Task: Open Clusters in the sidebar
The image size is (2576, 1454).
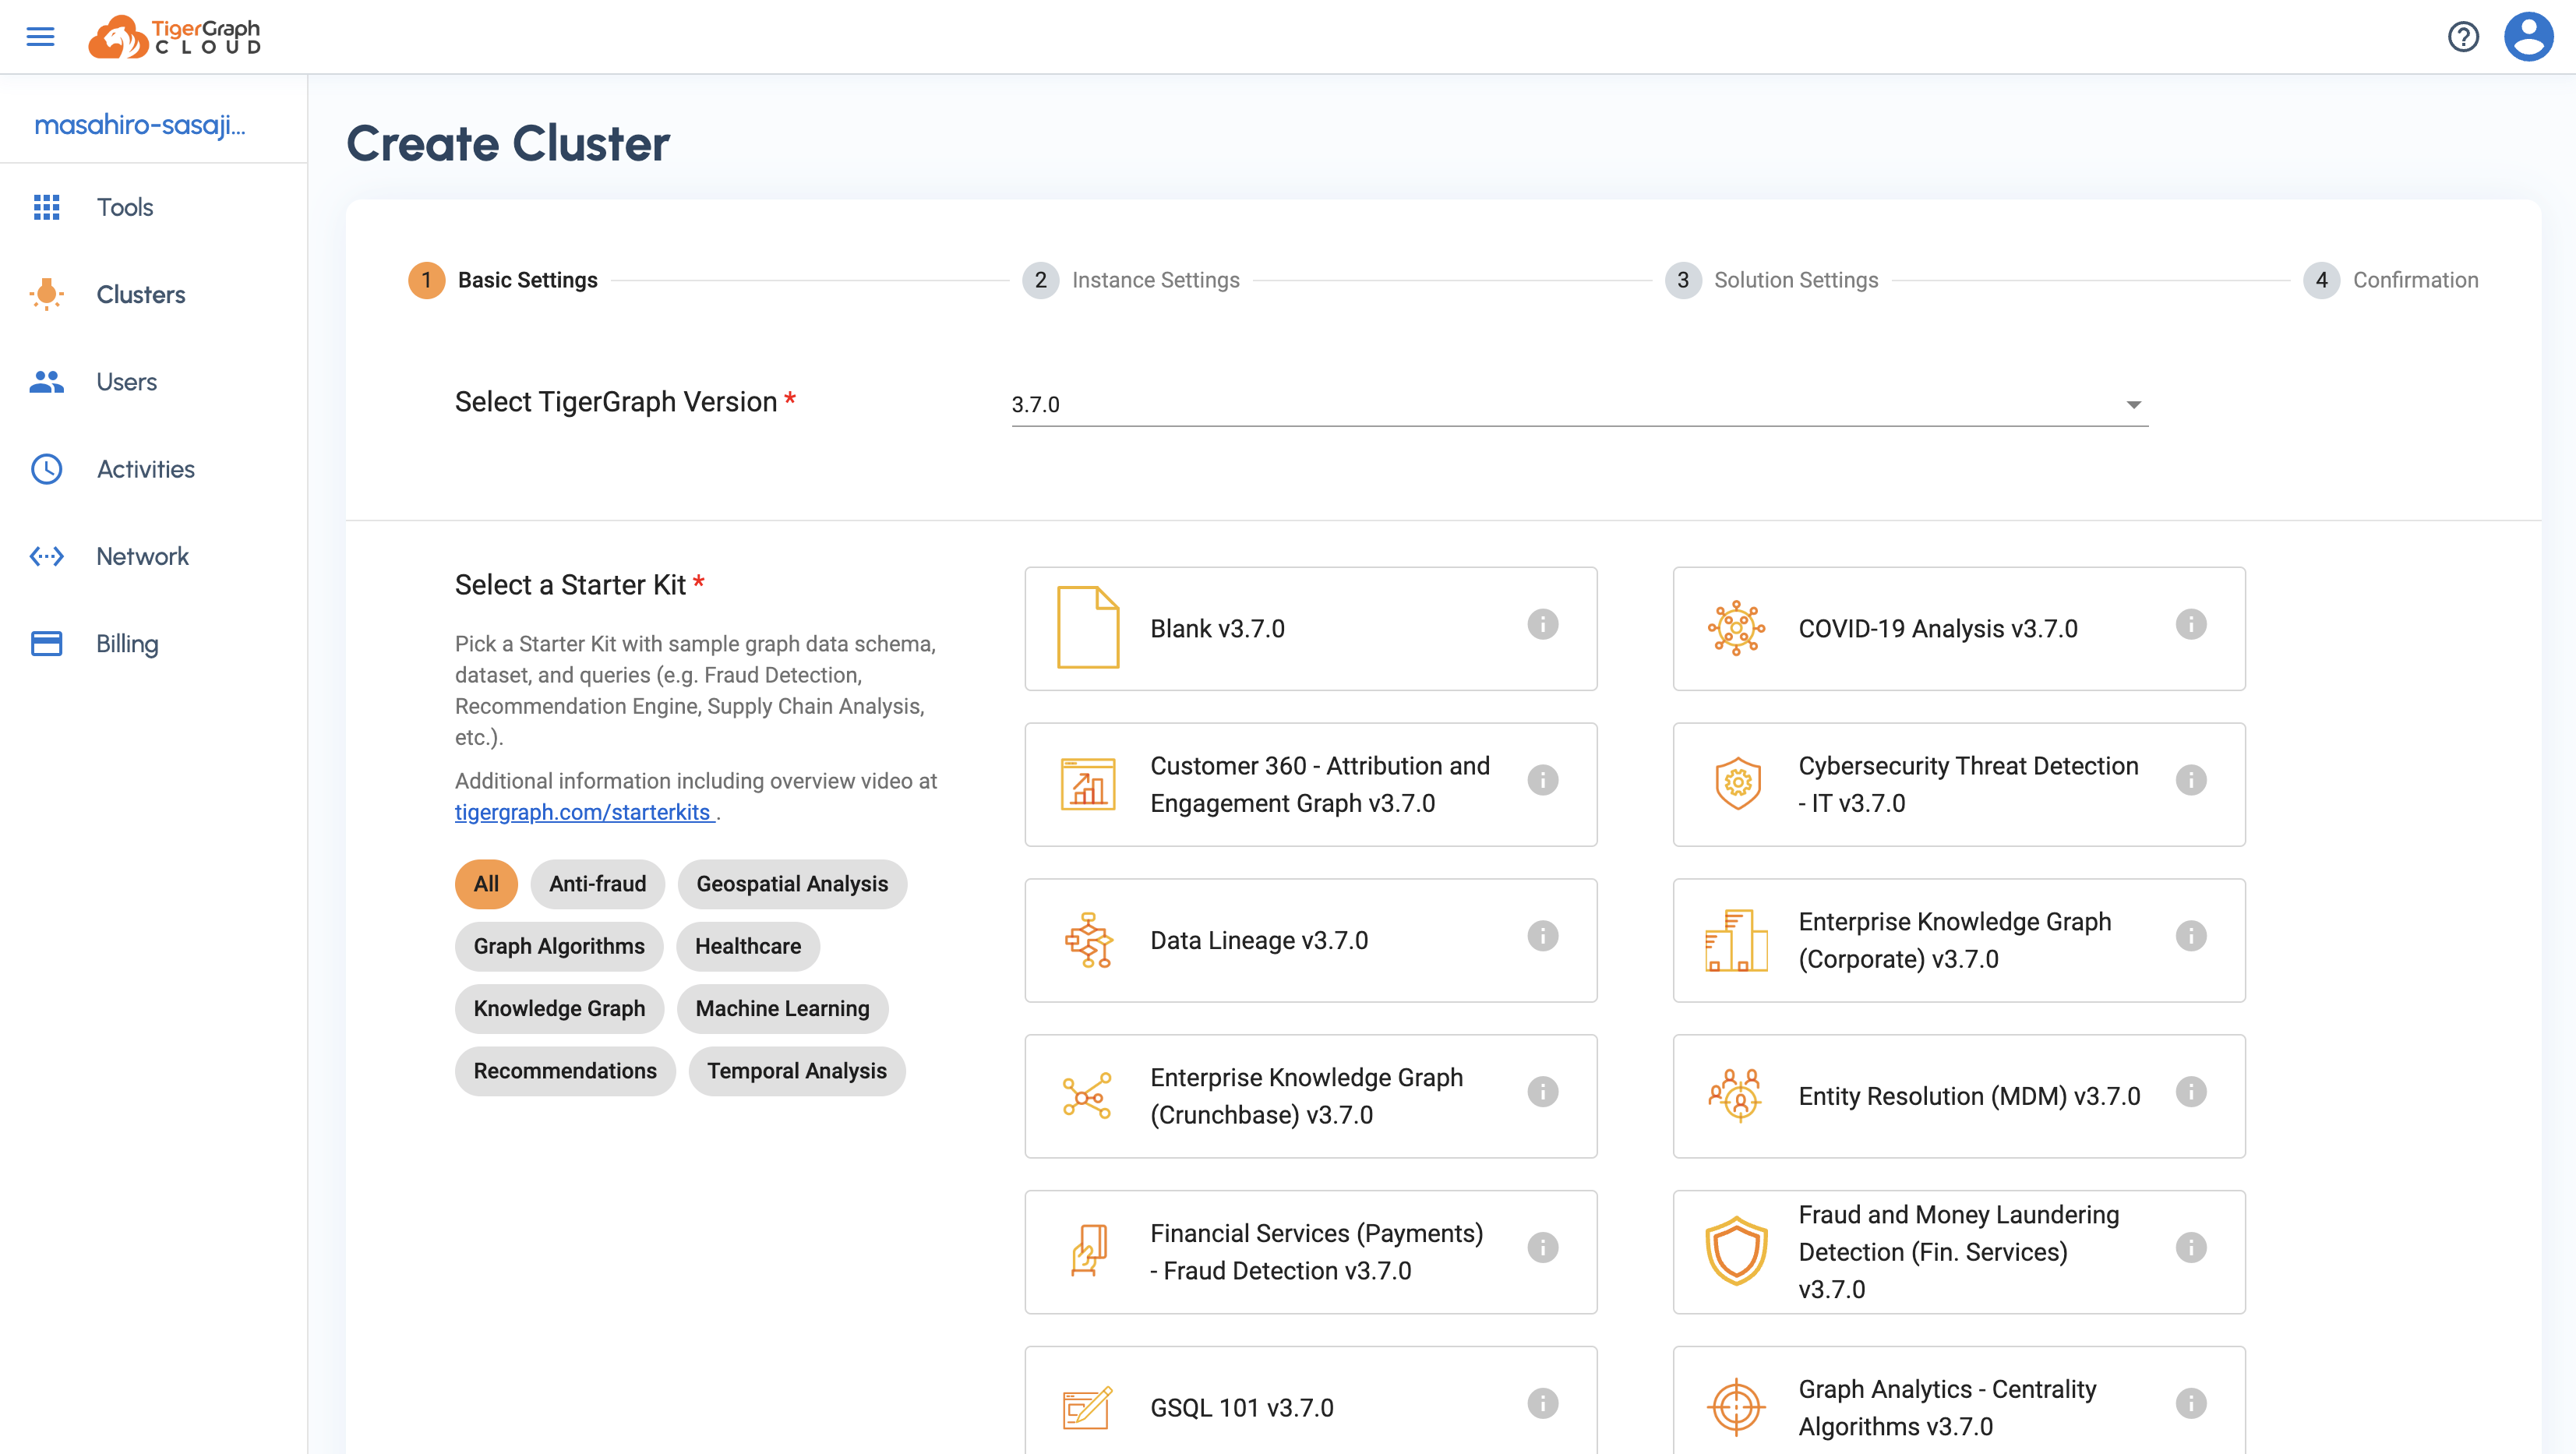Action: tap(140, 295)
